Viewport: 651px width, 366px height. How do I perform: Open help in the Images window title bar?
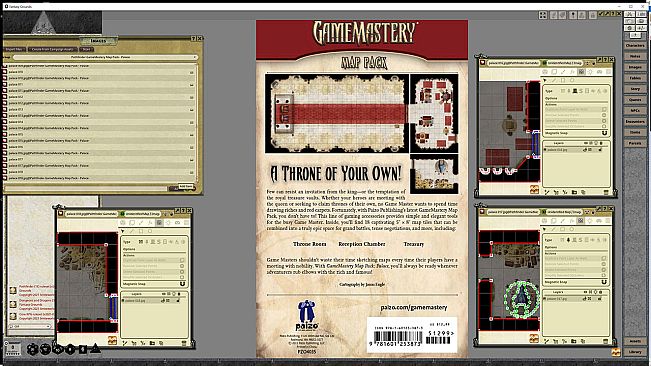point(193,38)
